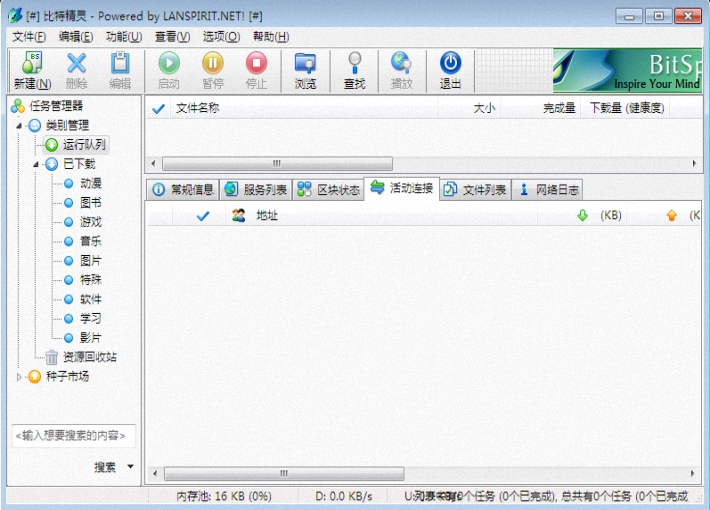Image resolution: width=710 pixels, height=510 pixels.
Task: Click the 搜索 search button
Action: pos(105,467)
